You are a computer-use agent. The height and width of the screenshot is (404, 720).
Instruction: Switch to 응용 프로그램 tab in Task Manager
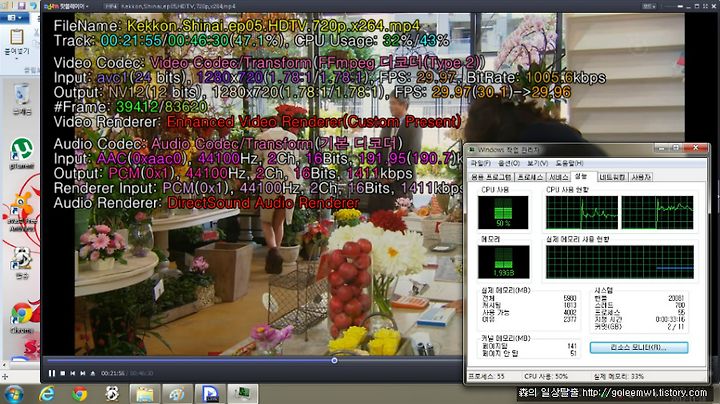pos(491,177)
